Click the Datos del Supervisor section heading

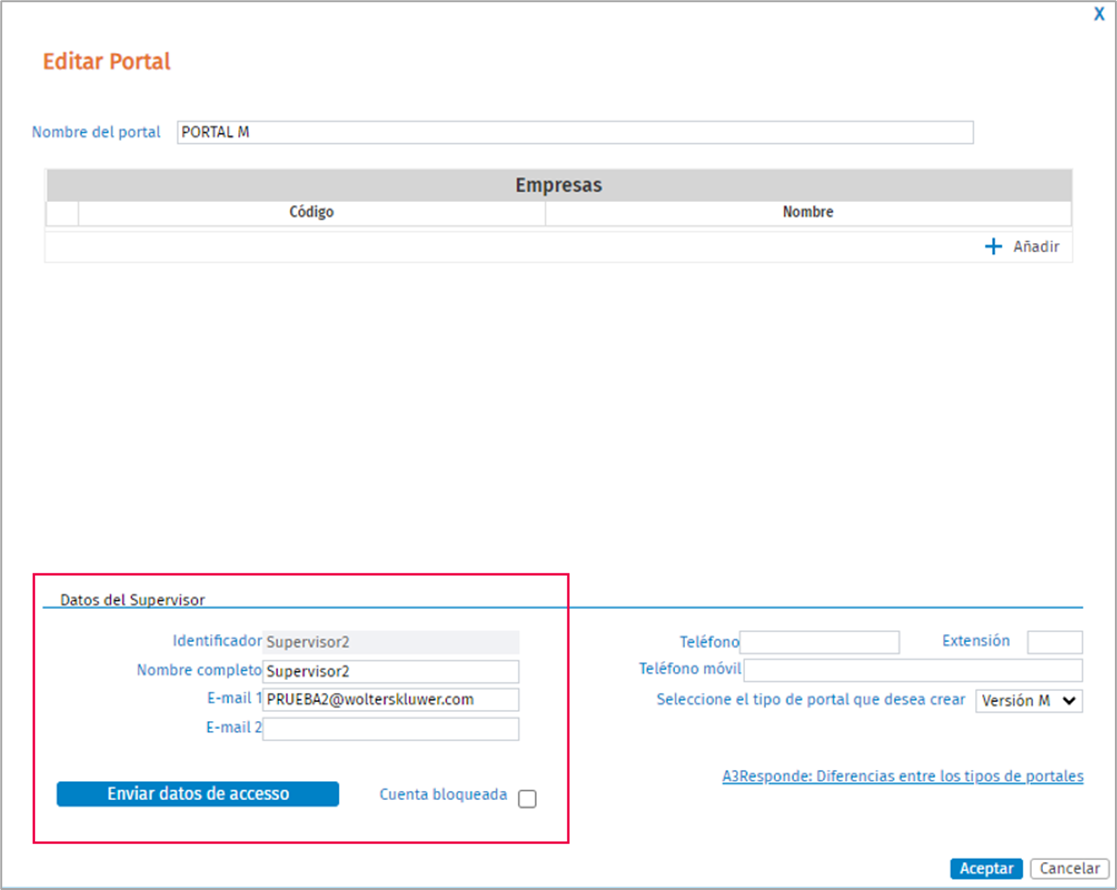pos(133,600)
